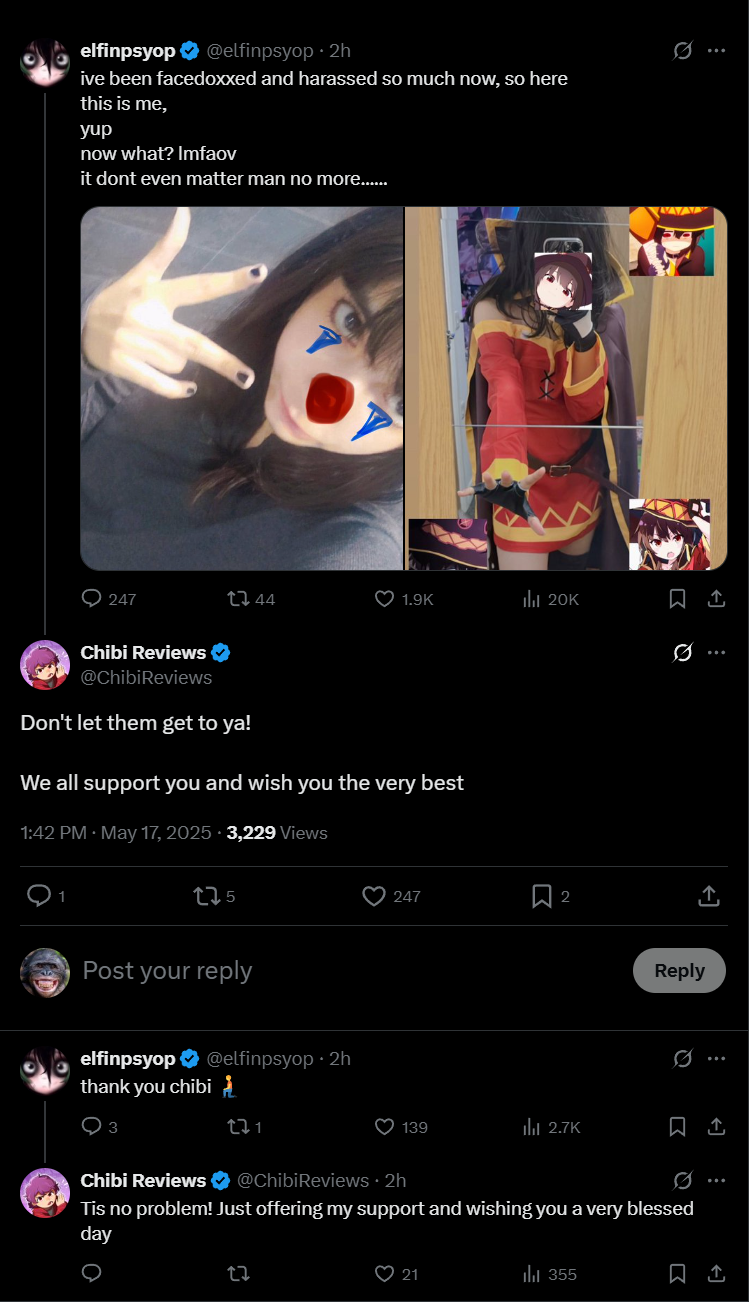The image size is (749, 1302).
Task: Share the "Tis no problem" reply
Action: [x=716, y=1274]
